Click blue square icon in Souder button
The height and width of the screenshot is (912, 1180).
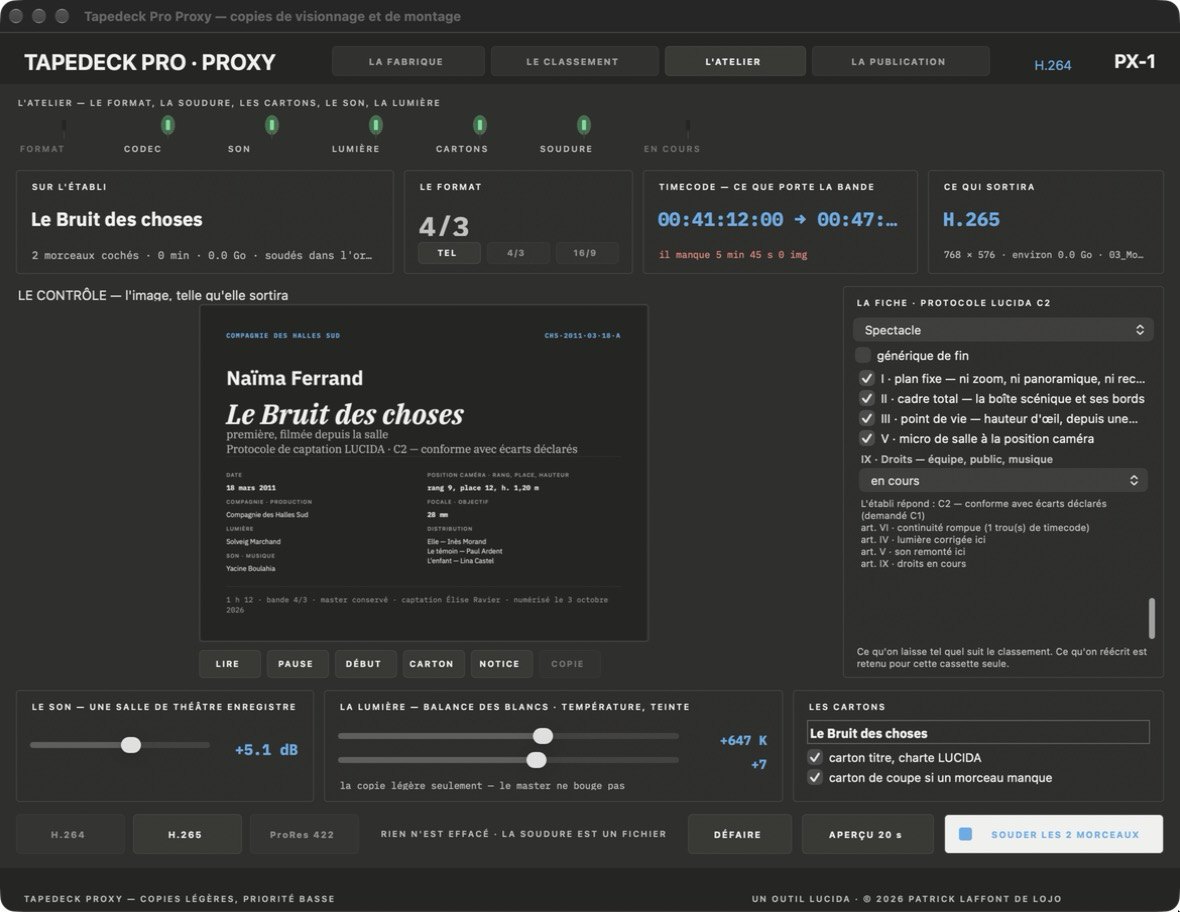coord(966,834)
